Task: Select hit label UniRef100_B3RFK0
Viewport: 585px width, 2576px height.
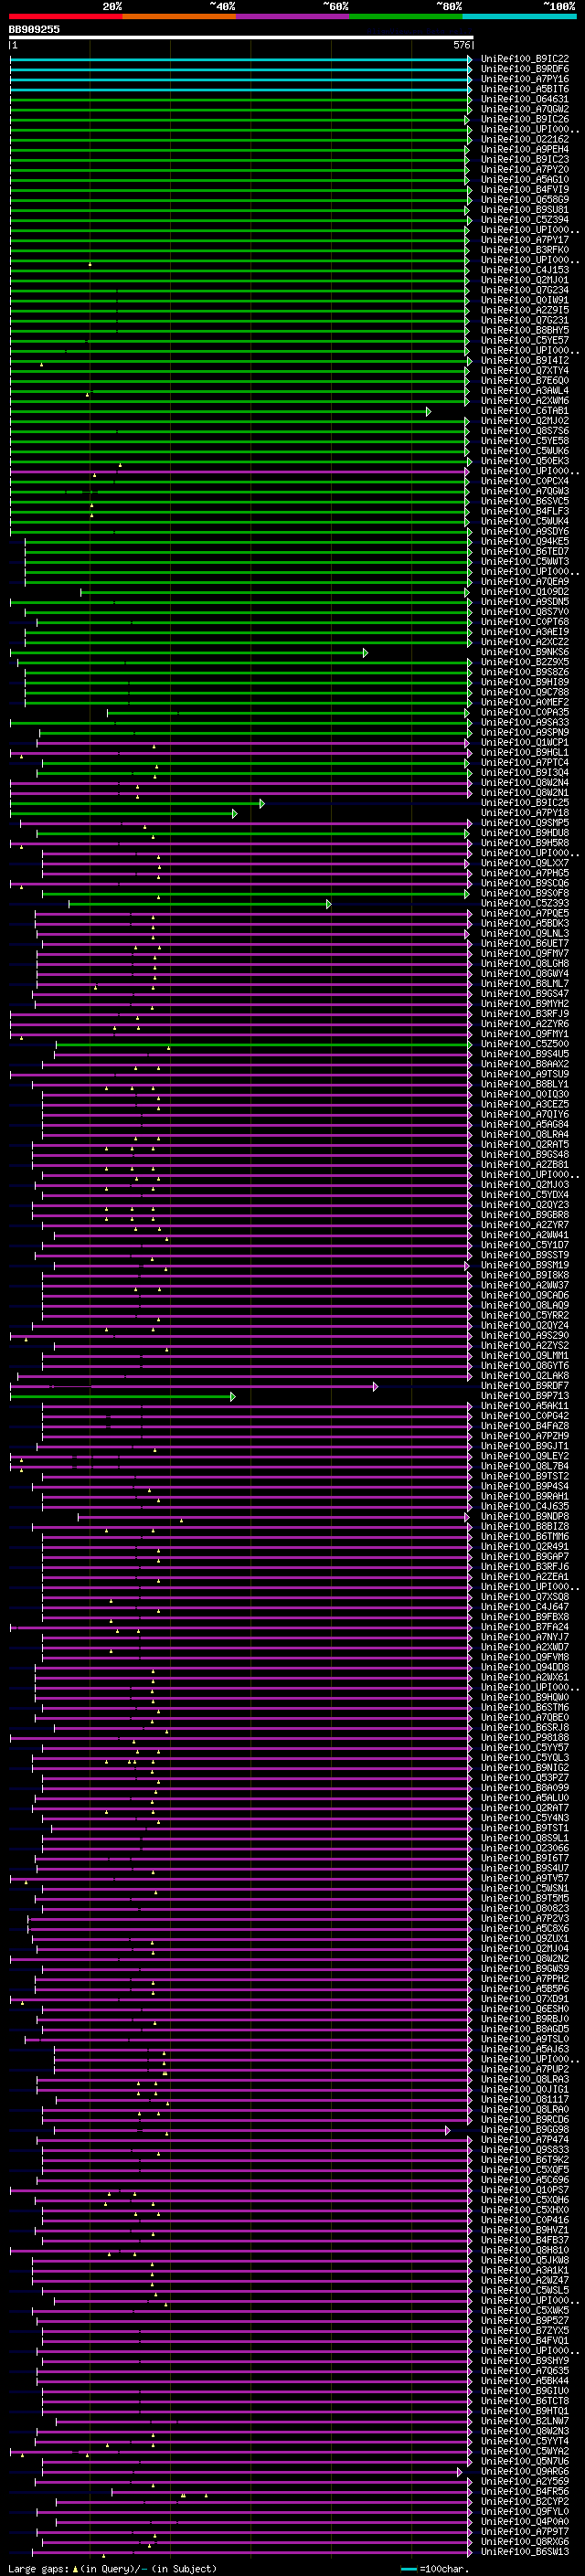Action: 524,250
